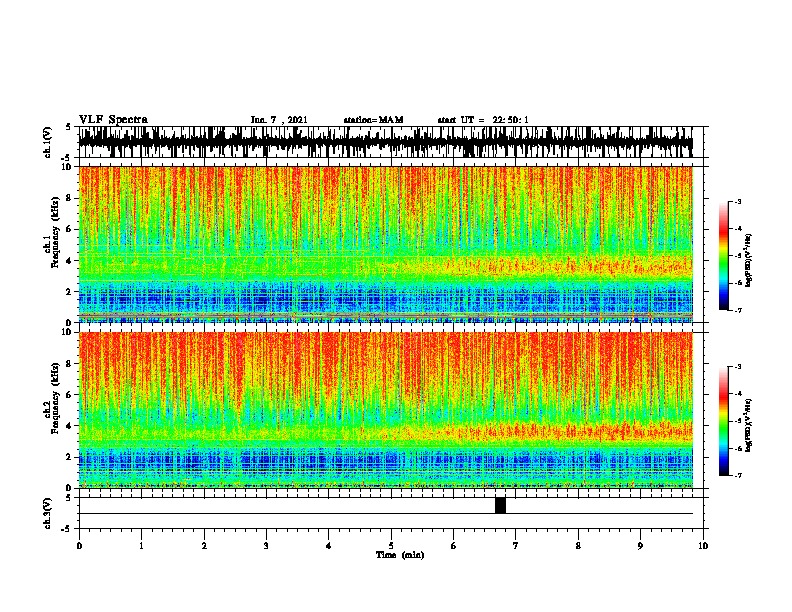Click the "-7" label on ch.2 color bar

(737, 475)
